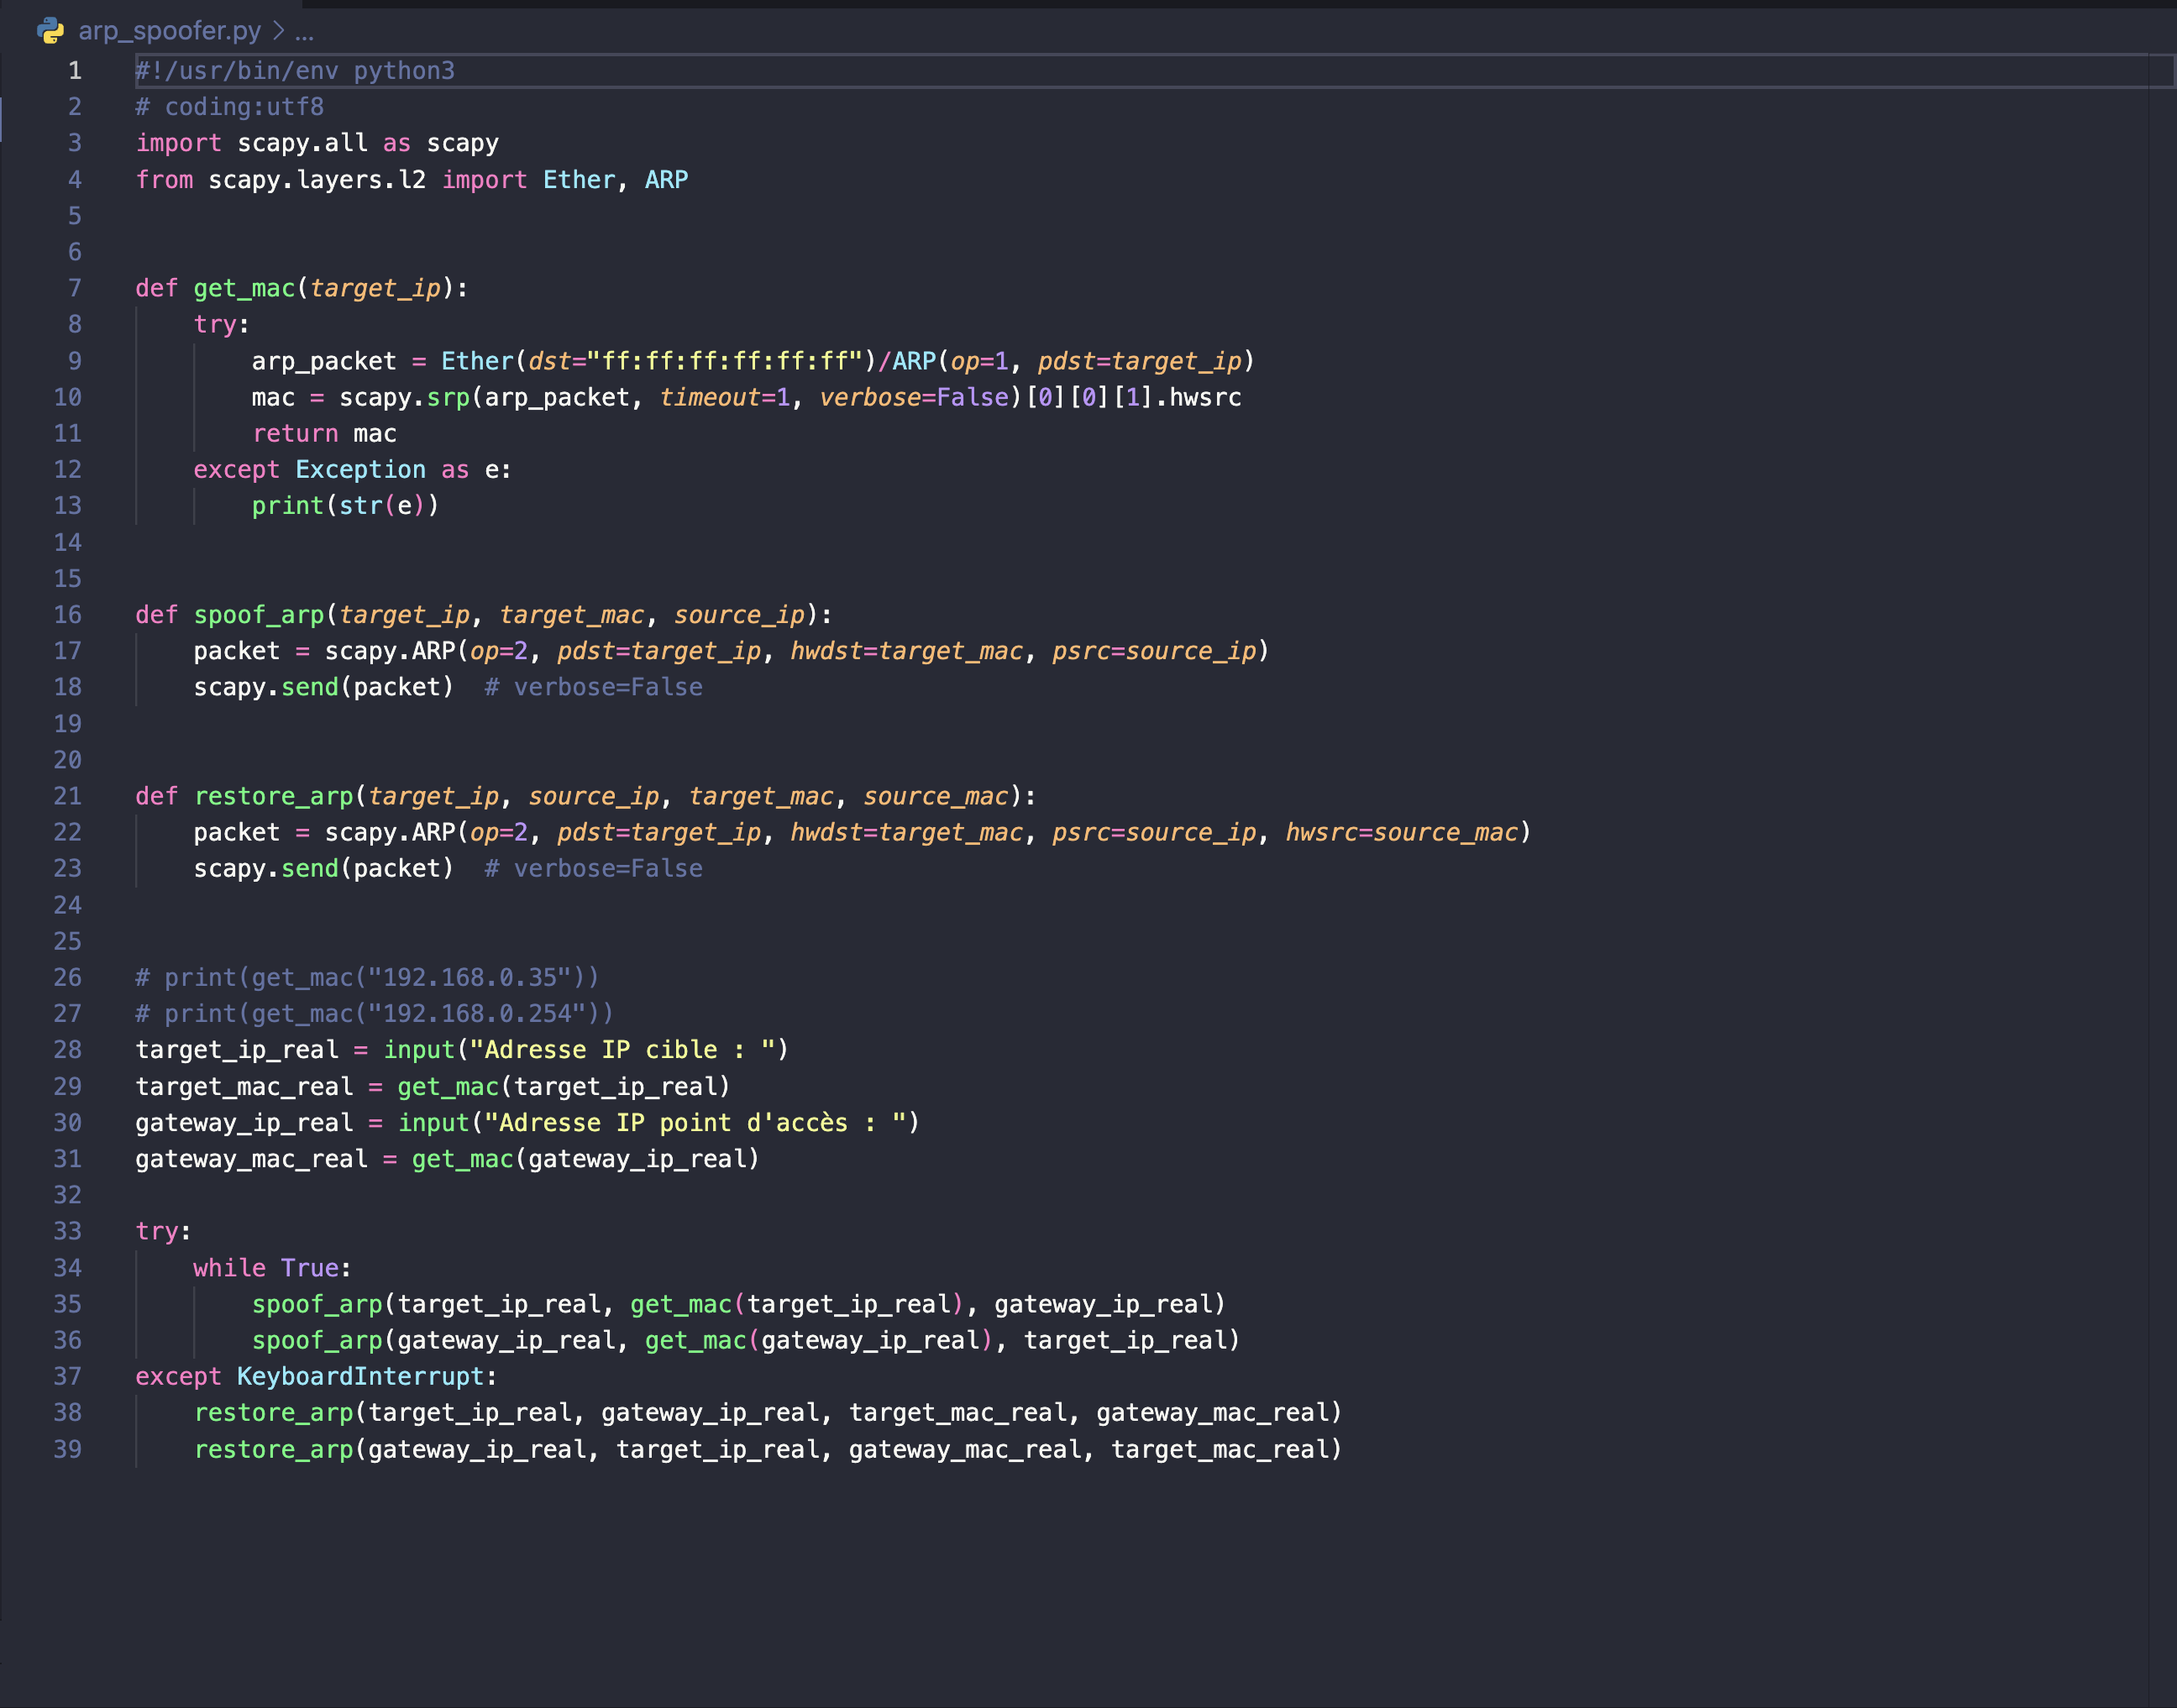Click '# verbose=False' comment on line 18
The height and width of the screenshot is (1708, 2177).
pyautogui.click(x=594, y=687)
